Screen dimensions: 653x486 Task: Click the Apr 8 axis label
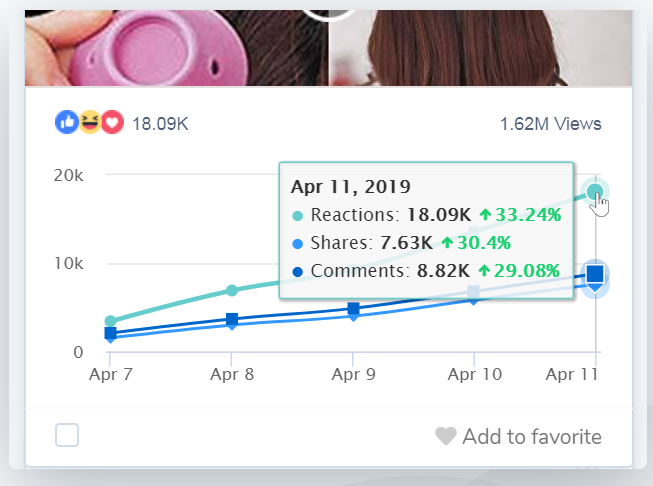[x=231, y=374]
